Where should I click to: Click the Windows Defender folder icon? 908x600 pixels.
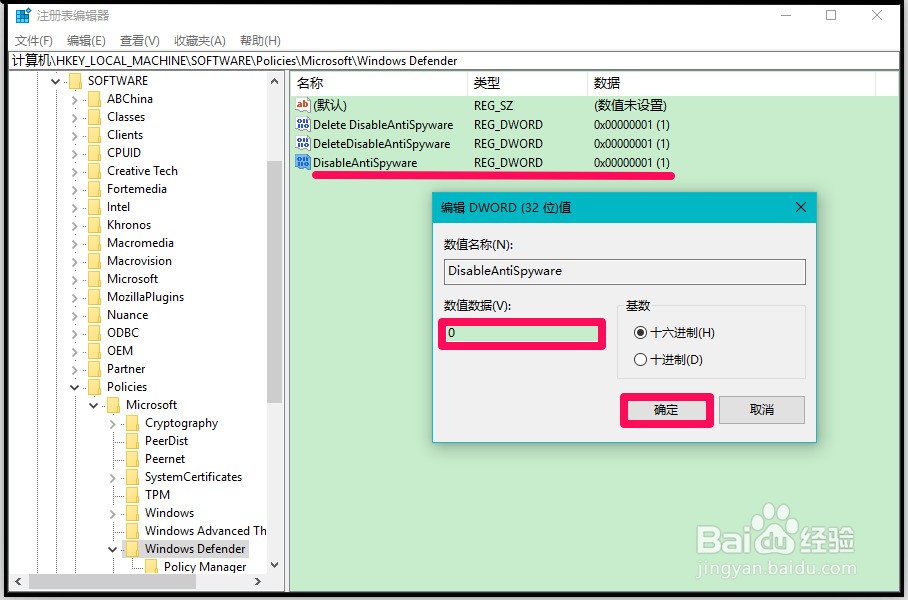133,549
